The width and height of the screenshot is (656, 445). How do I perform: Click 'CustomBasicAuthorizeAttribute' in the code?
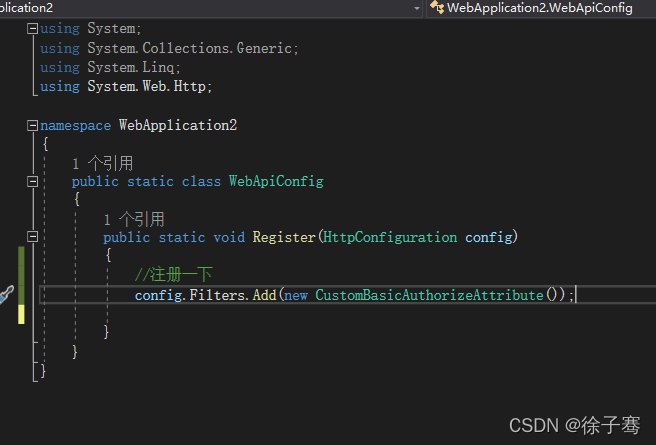[429, 295]
